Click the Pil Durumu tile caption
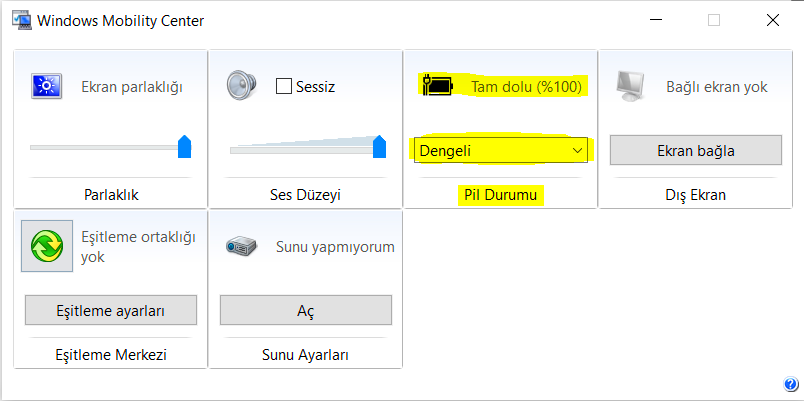 tap(501, 194)
